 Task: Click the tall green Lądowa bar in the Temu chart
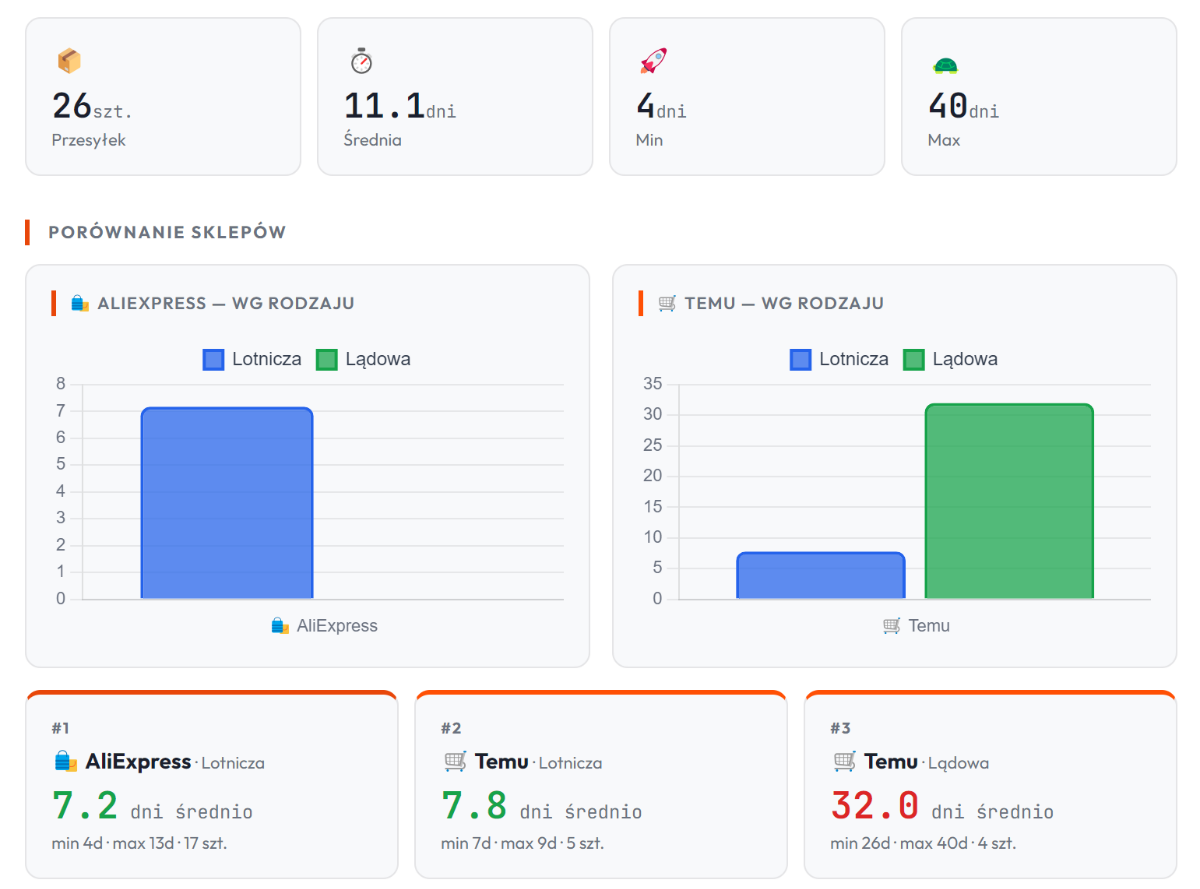(1009, 501)
